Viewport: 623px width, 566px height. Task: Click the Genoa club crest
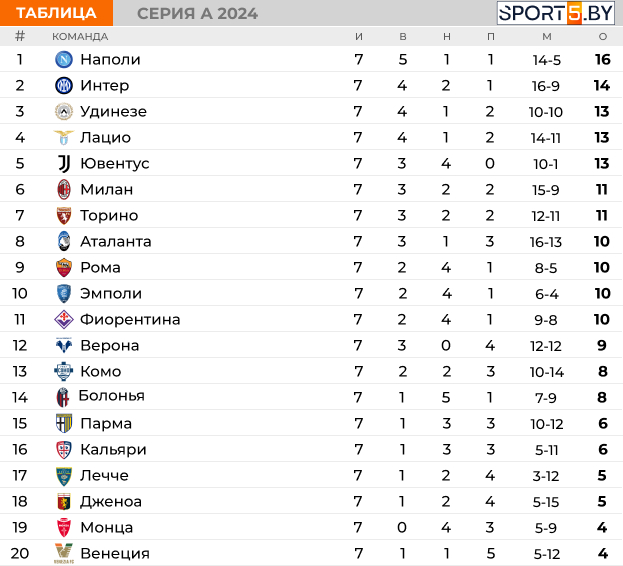coord(64,501)
